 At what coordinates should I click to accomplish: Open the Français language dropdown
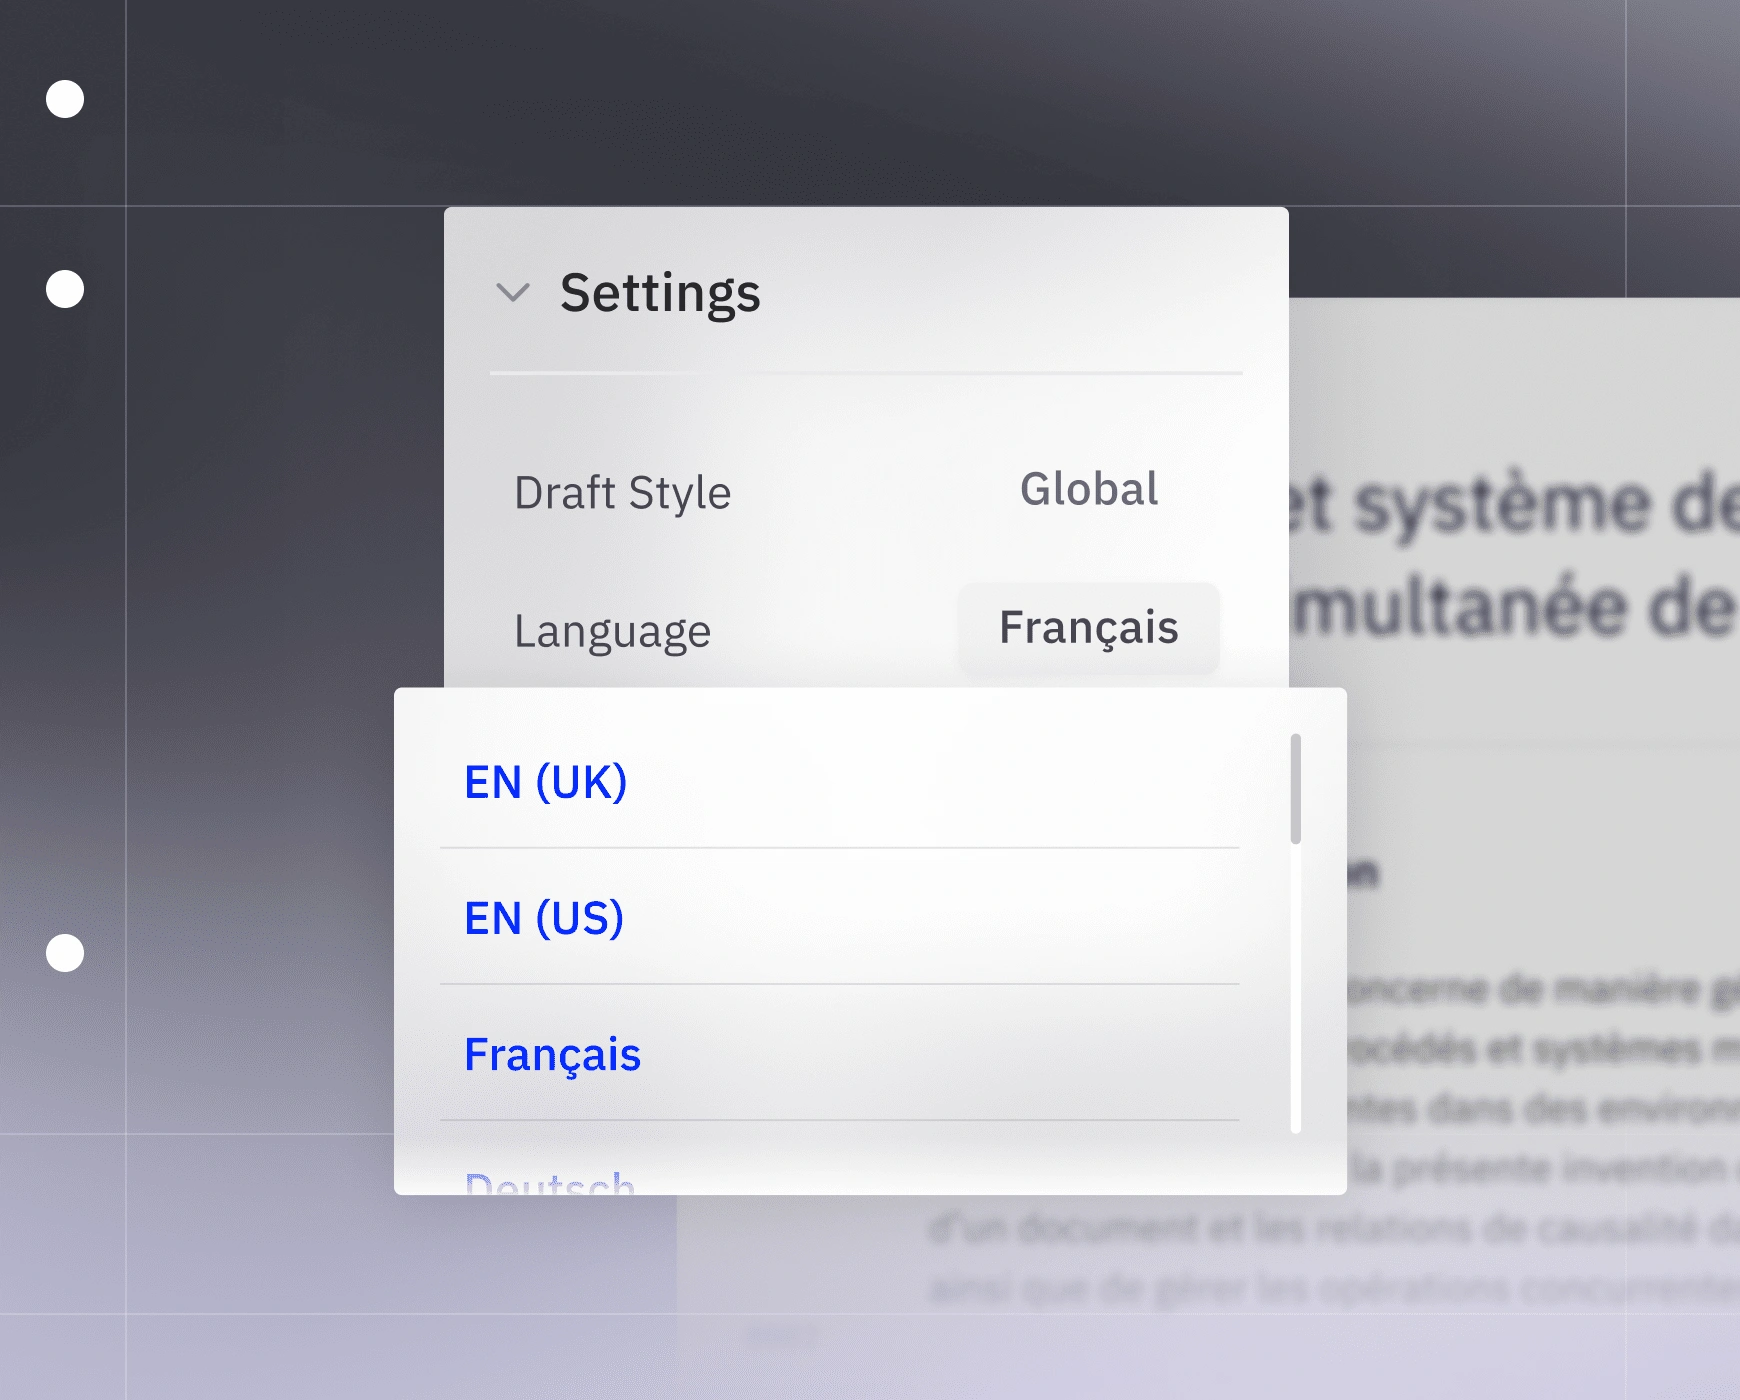tap(1089, 628)
